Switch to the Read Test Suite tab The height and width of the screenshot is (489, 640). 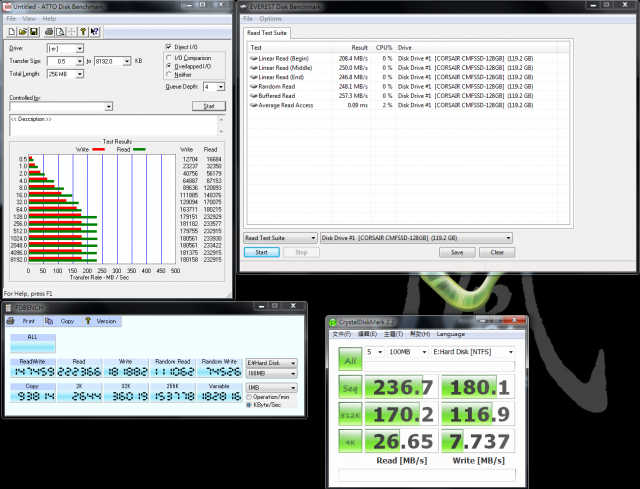[x=267, y=33]
